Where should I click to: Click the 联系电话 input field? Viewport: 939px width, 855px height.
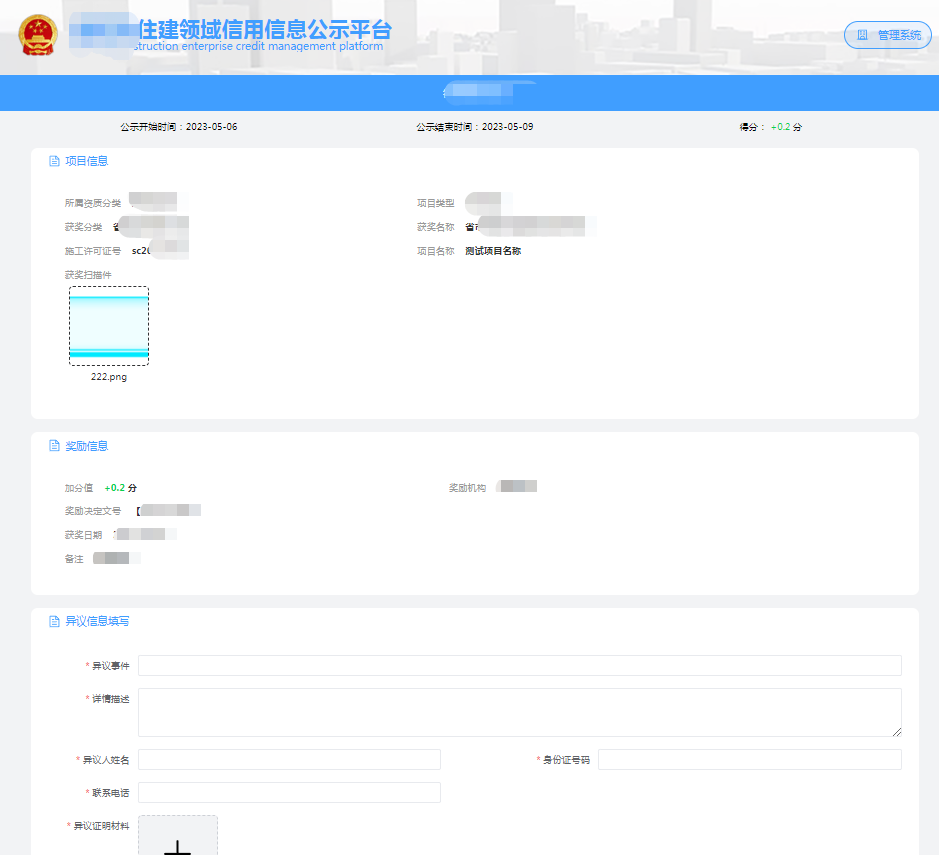289,792
